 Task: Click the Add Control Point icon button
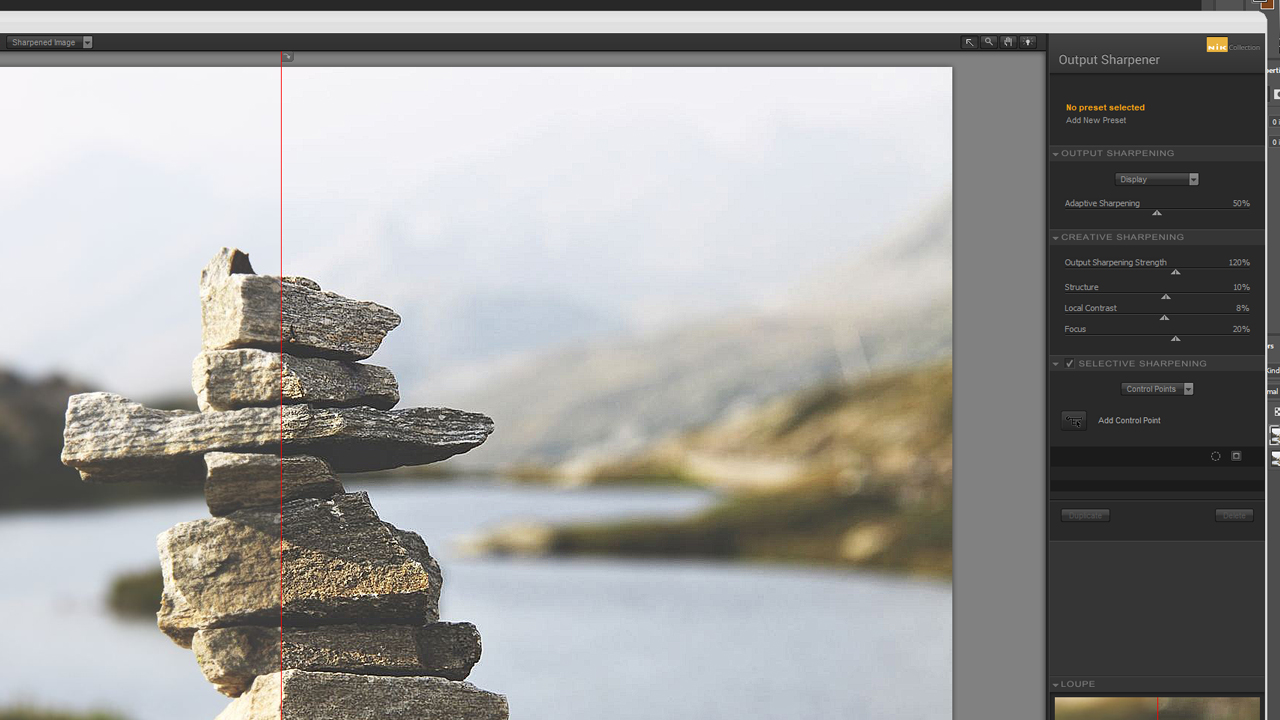(1073, 421)
